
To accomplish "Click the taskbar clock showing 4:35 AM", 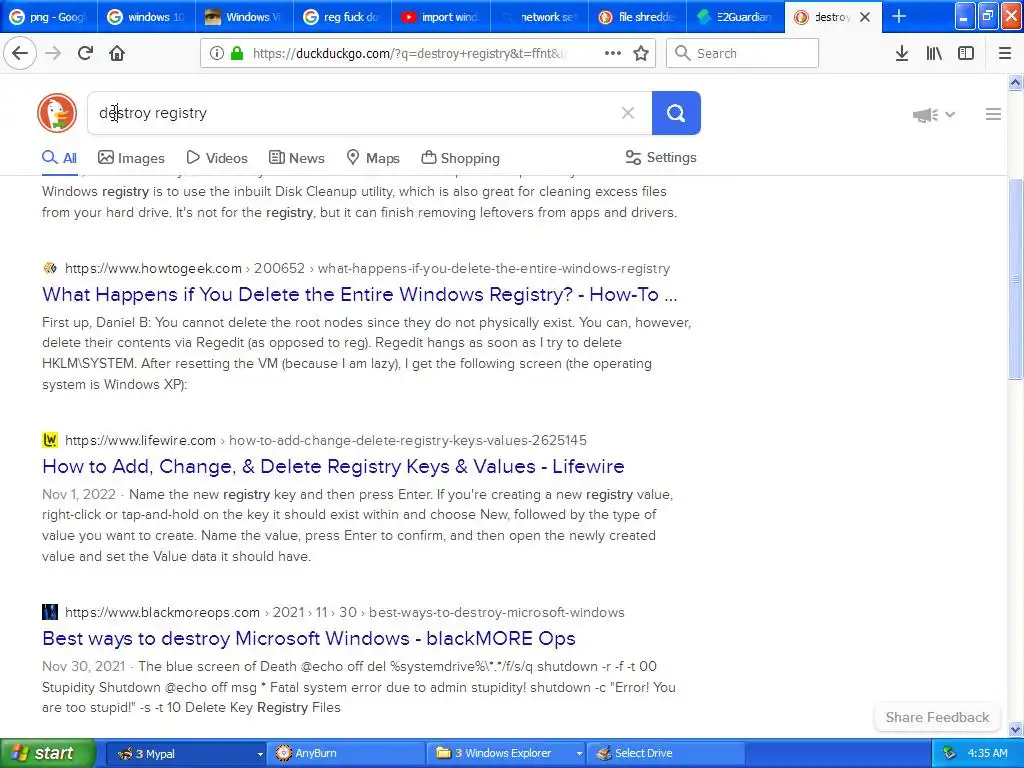I will point(987,753).
